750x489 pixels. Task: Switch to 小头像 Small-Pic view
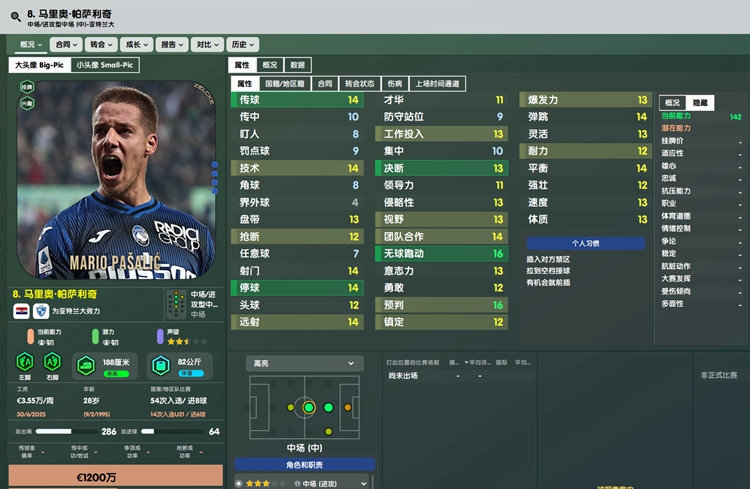105,65
